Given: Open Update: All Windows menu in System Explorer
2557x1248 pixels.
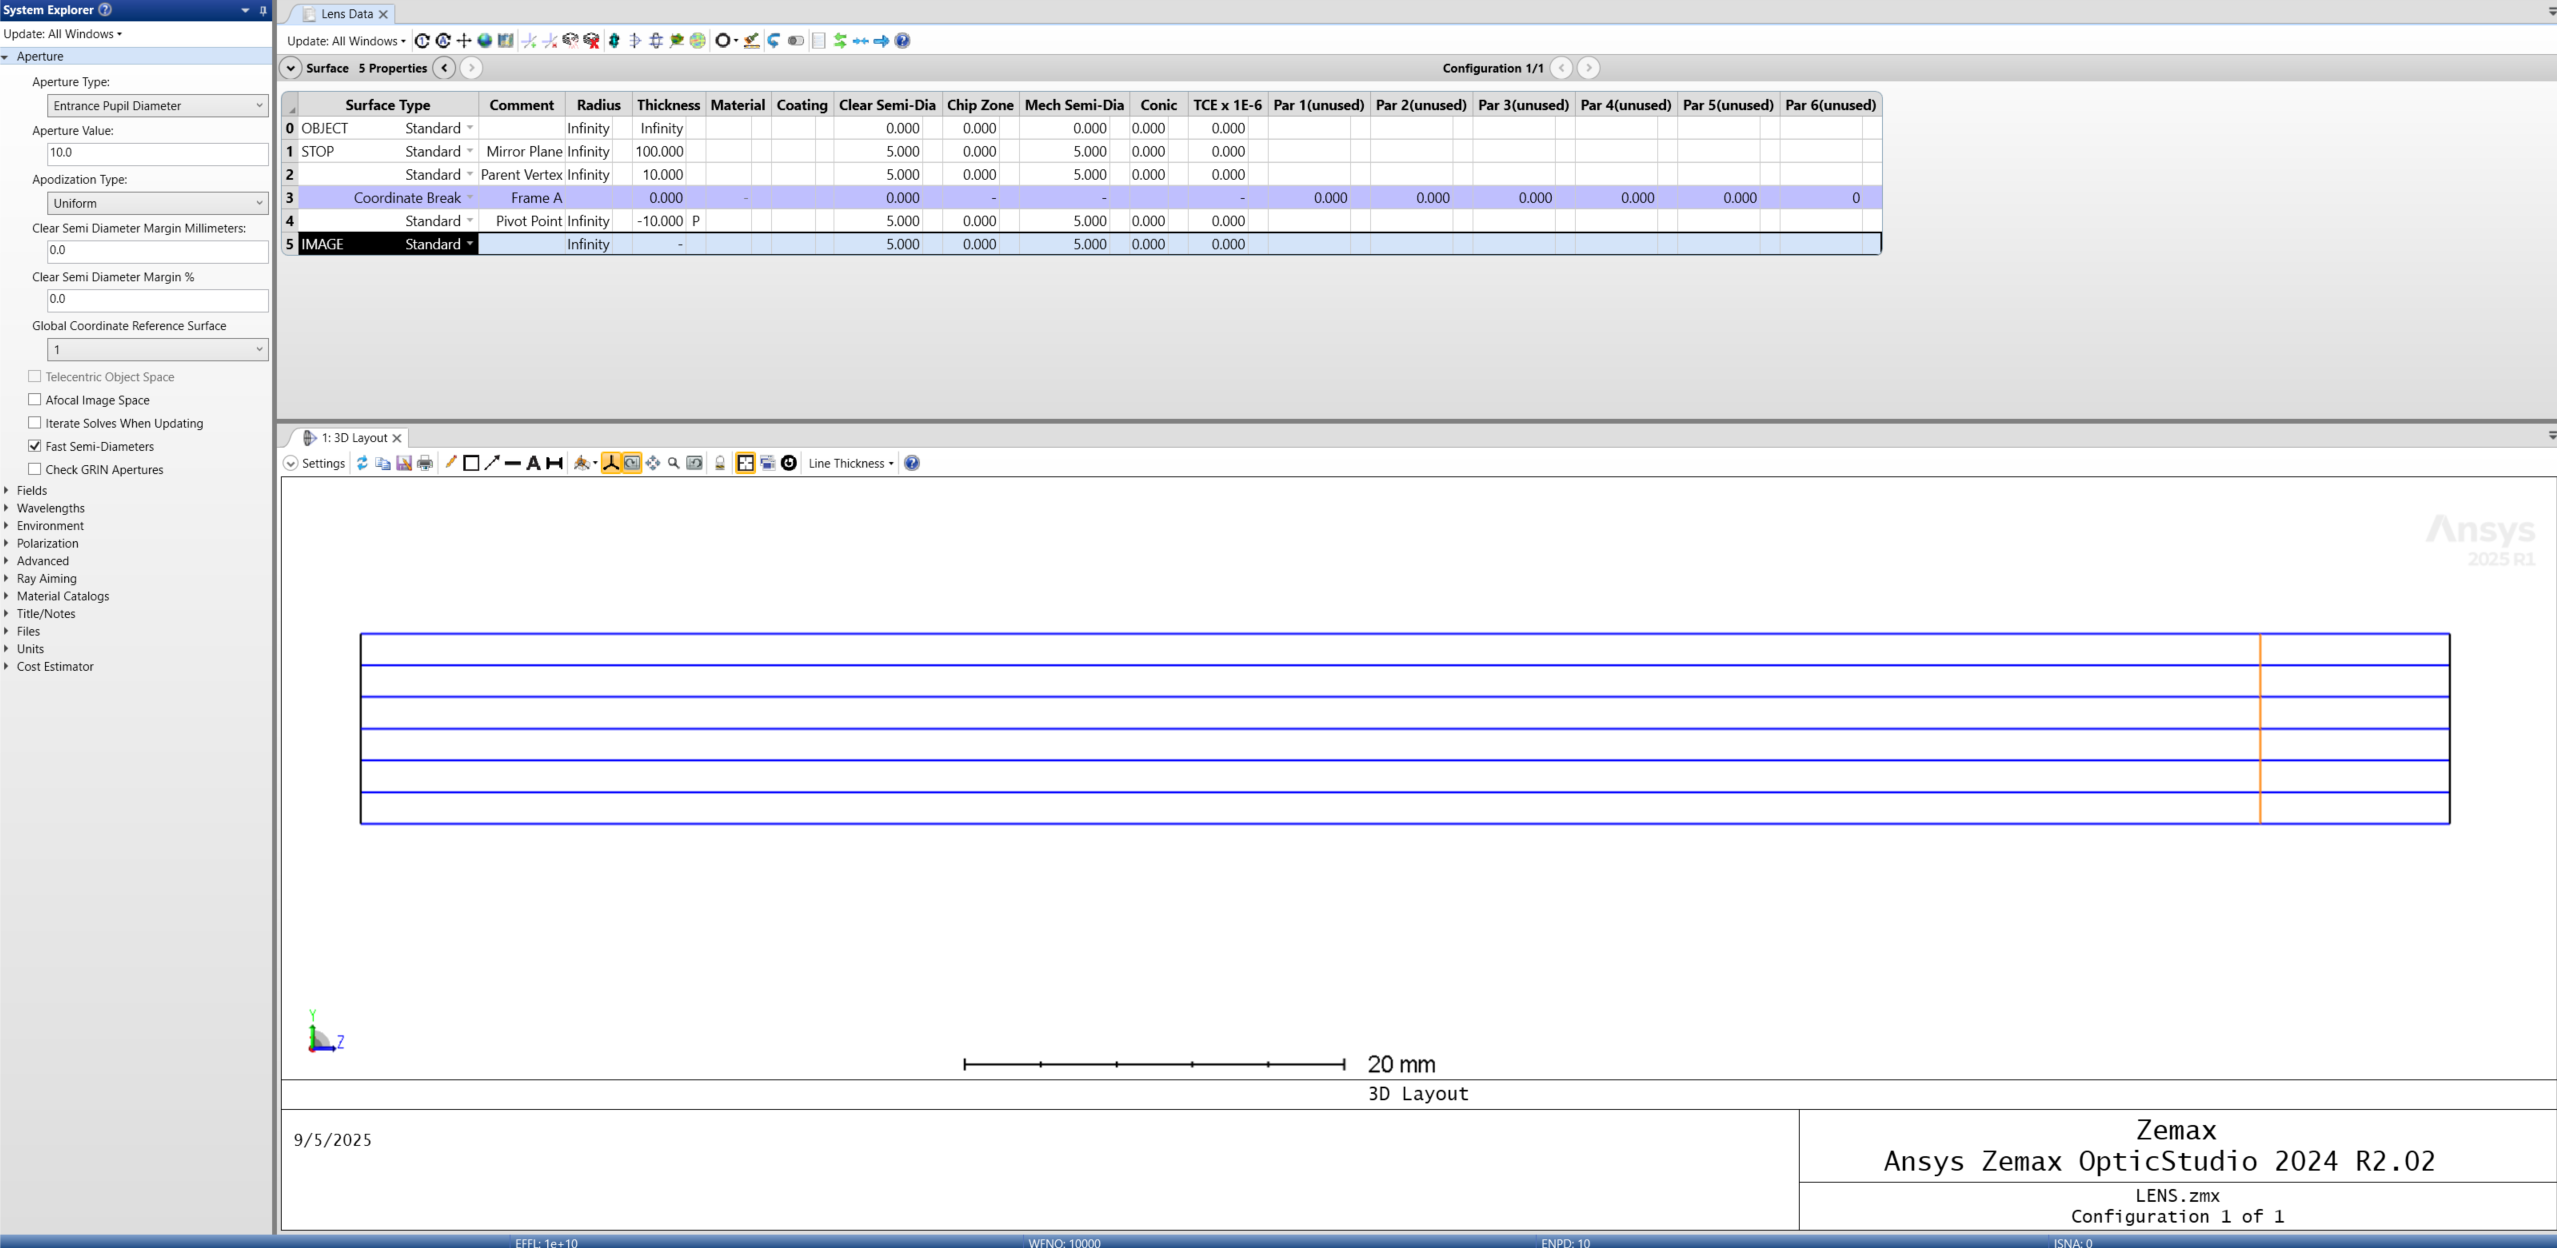Looking at the screenshot, I should click(x=63, y=34).
